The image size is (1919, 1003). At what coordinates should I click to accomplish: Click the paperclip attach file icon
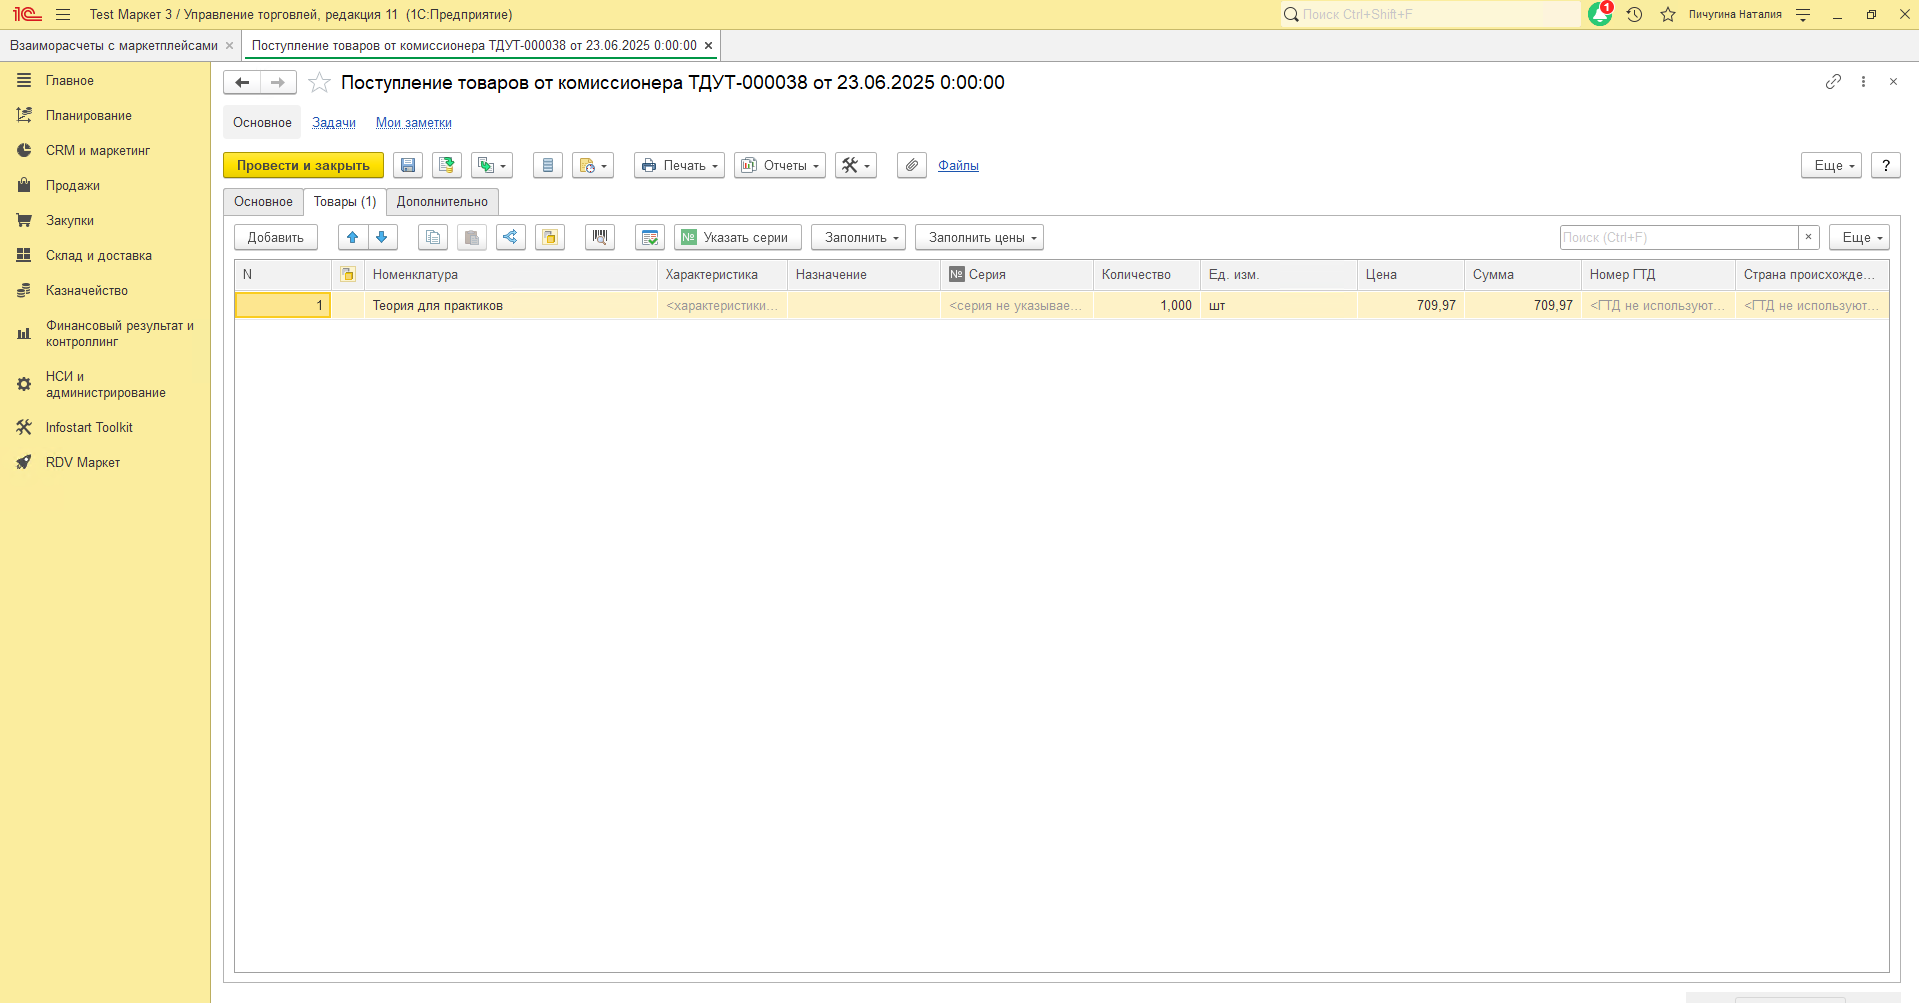click(x=911, y=165)
